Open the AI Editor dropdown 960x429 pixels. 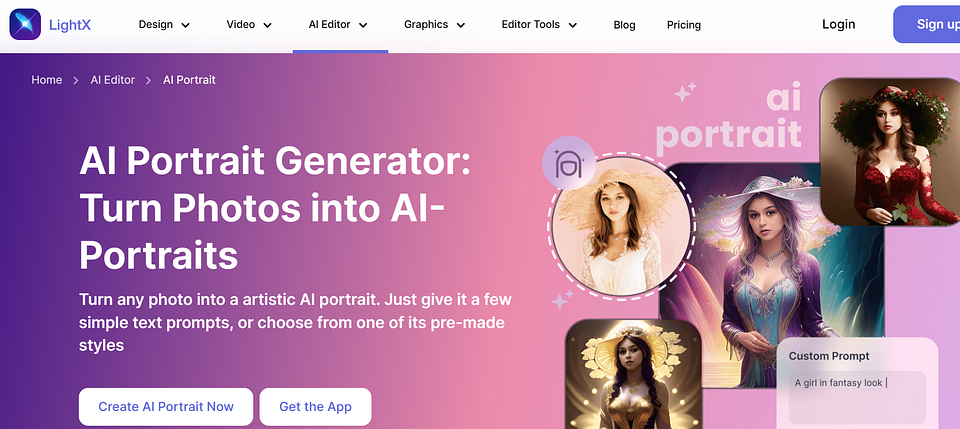[338, 24]
